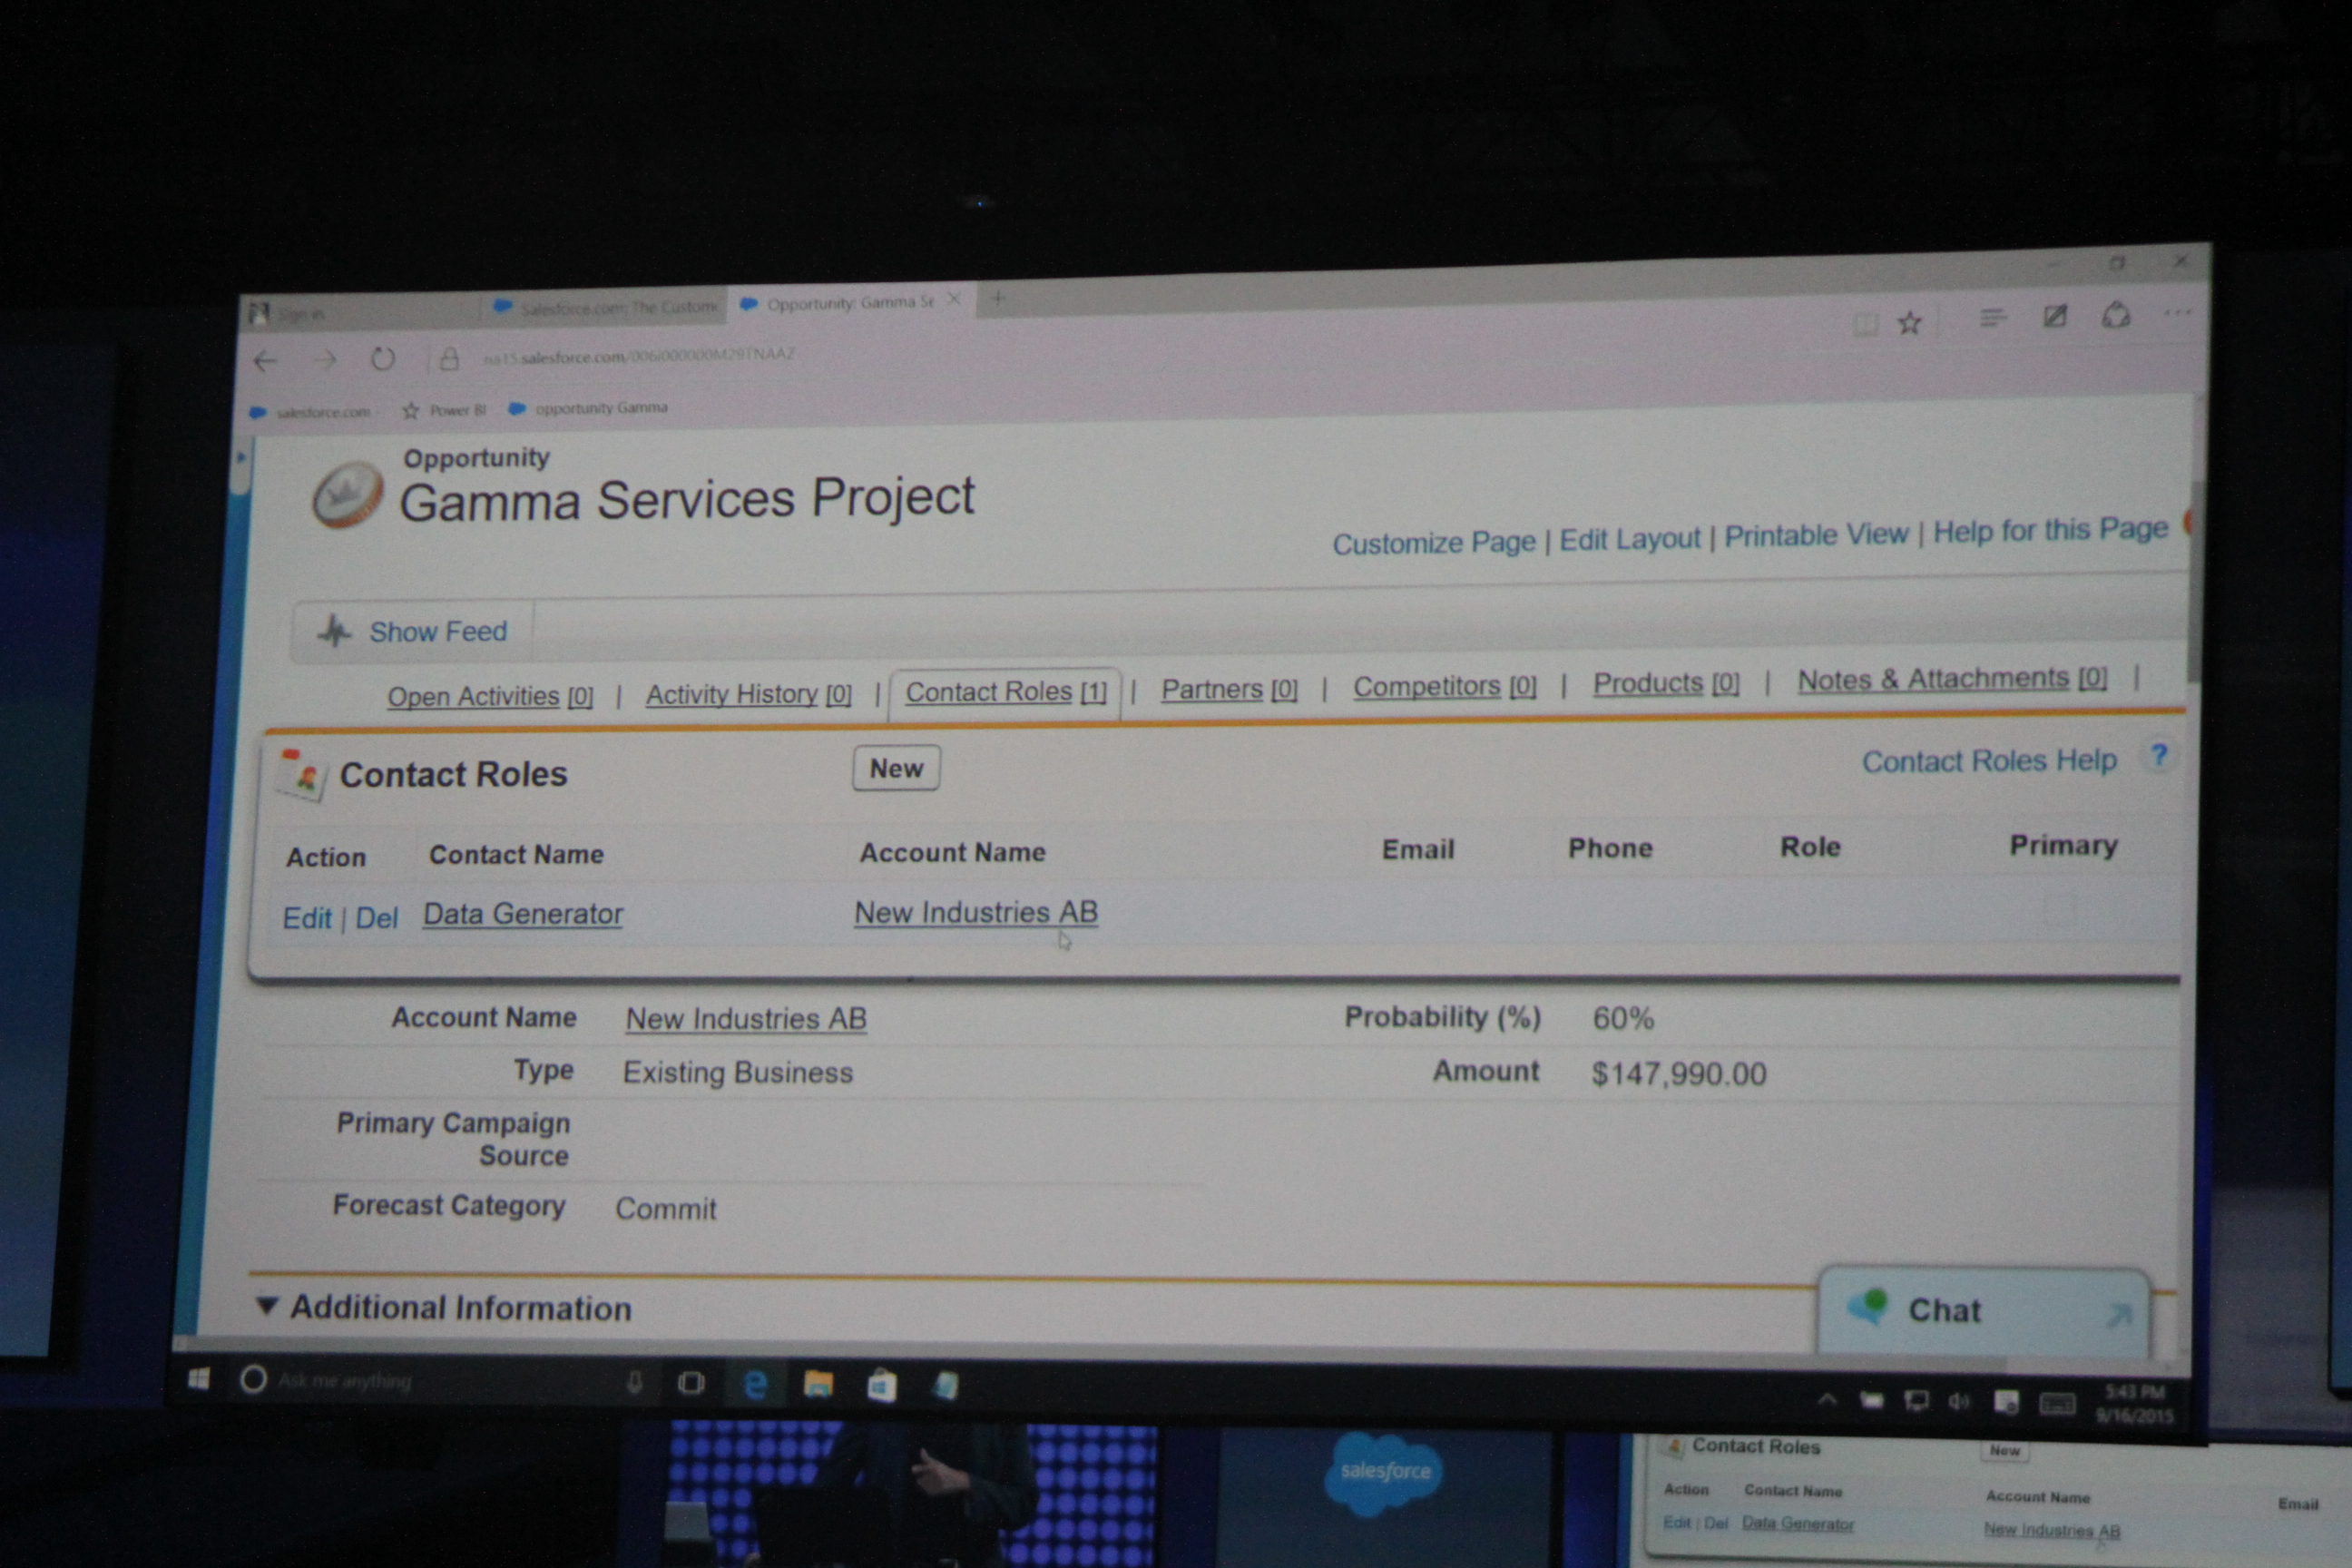2352x1568 pixels.
Task: Go back using the browser back arrow
Action: pos(265,361)
